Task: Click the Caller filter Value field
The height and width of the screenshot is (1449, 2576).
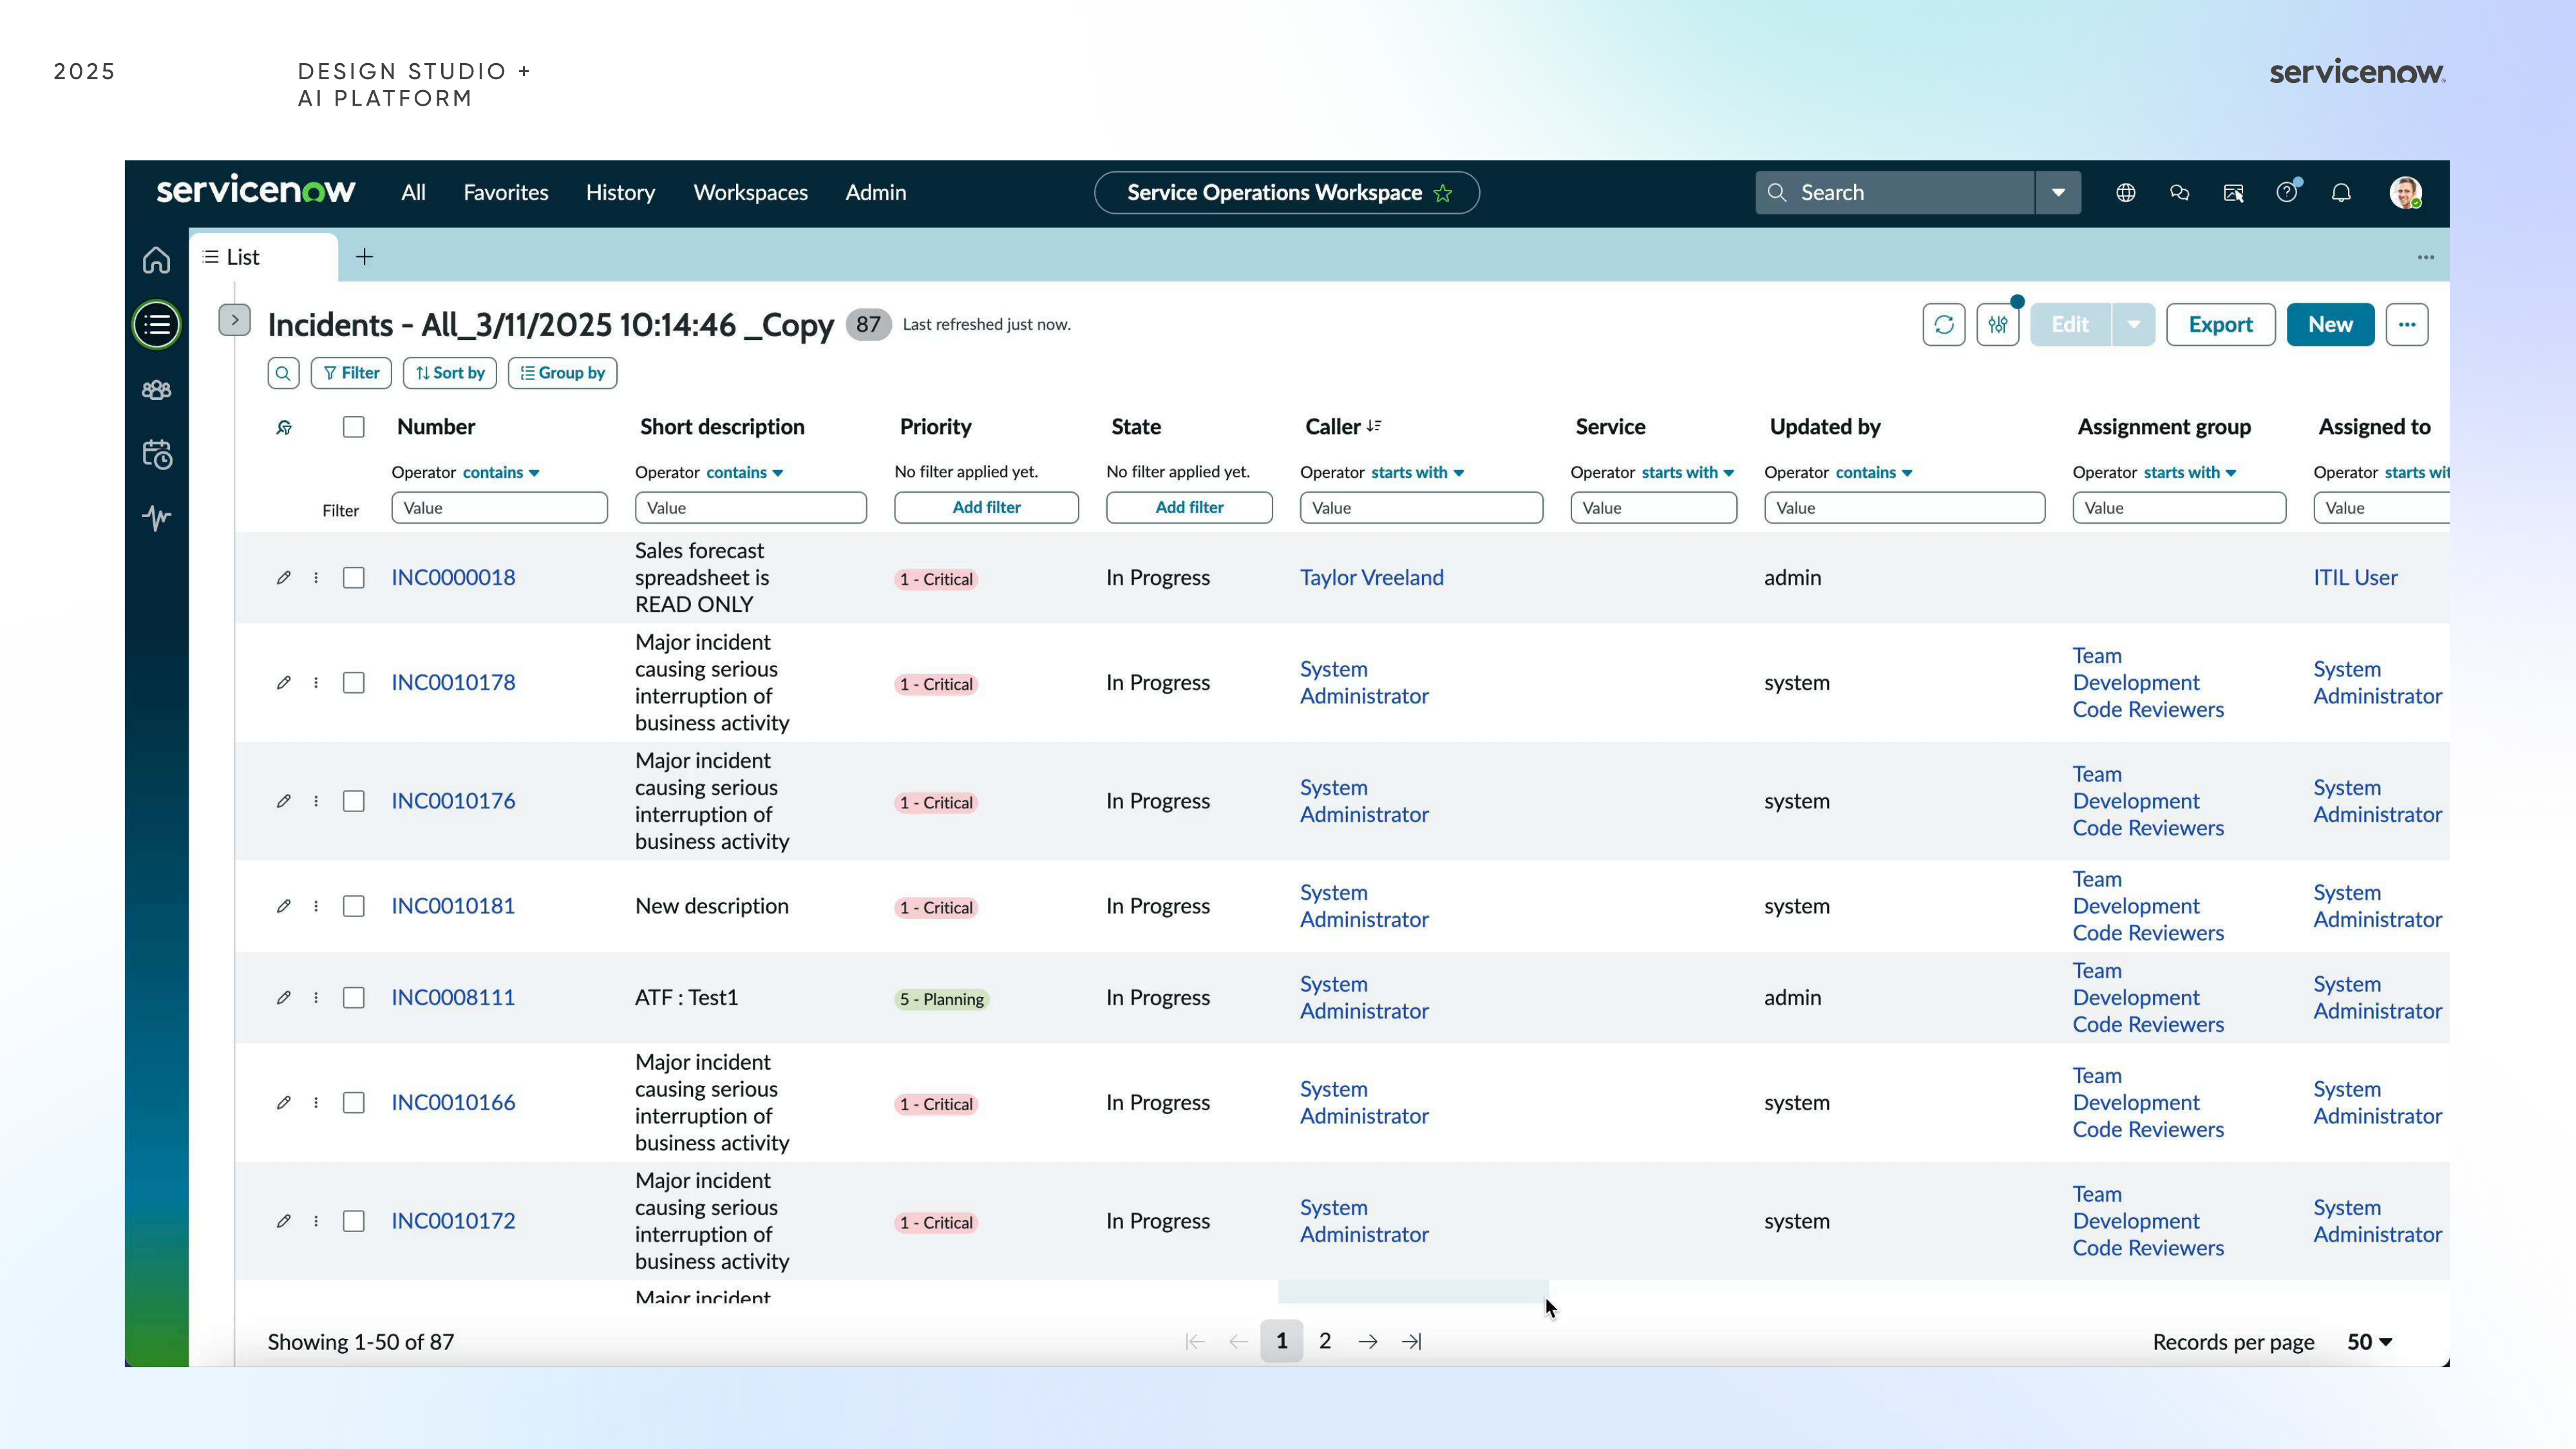Action: [1421, 508]
